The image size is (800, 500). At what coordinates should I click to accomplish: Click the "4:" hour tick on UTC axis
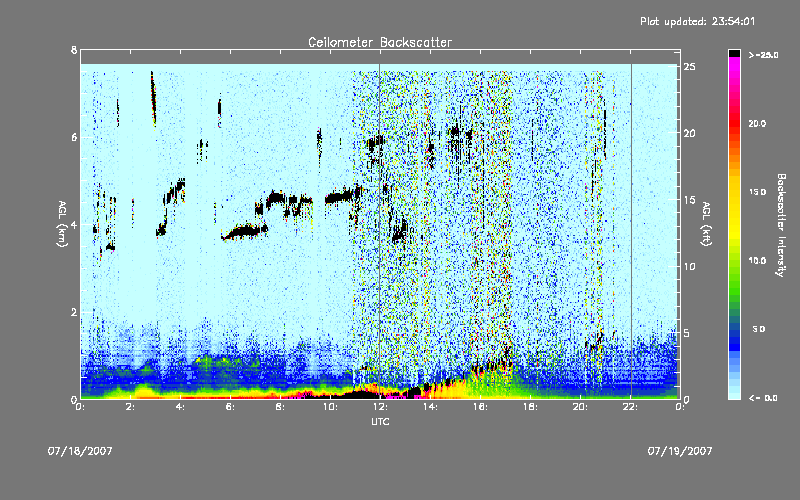[181, 407]
